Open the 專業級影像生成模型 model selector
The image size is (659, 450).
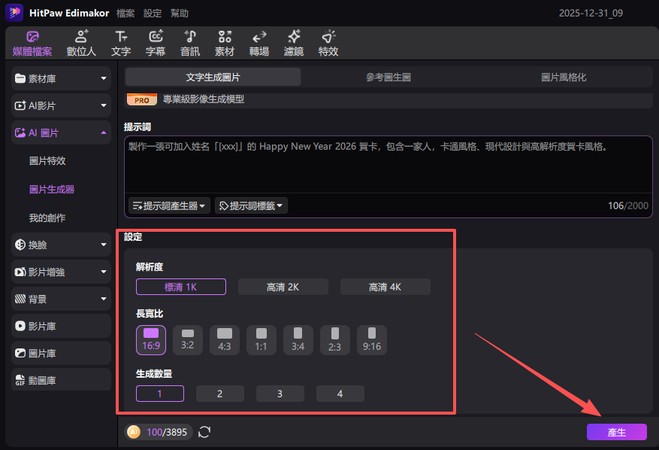tap(389, 100)
